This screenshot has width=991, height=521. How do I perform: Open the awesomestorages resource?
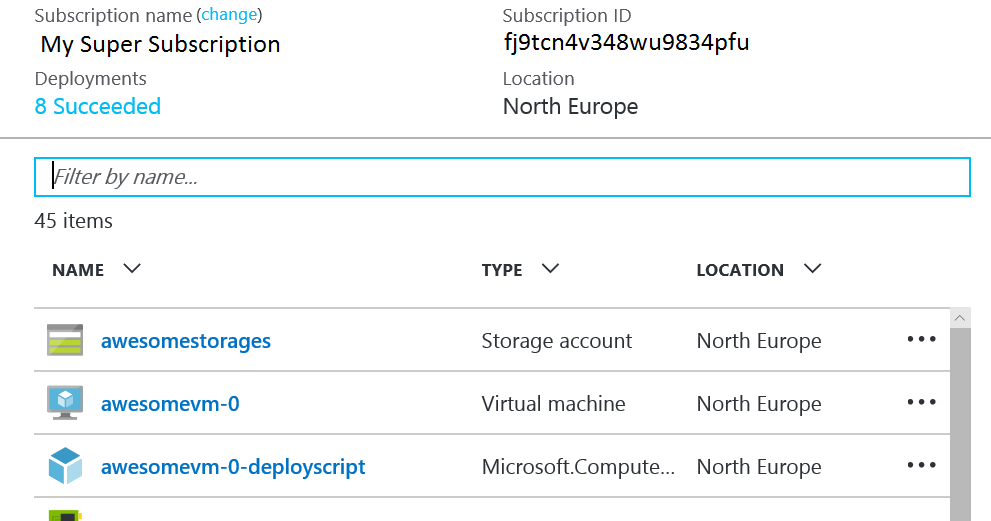[186, 341]
